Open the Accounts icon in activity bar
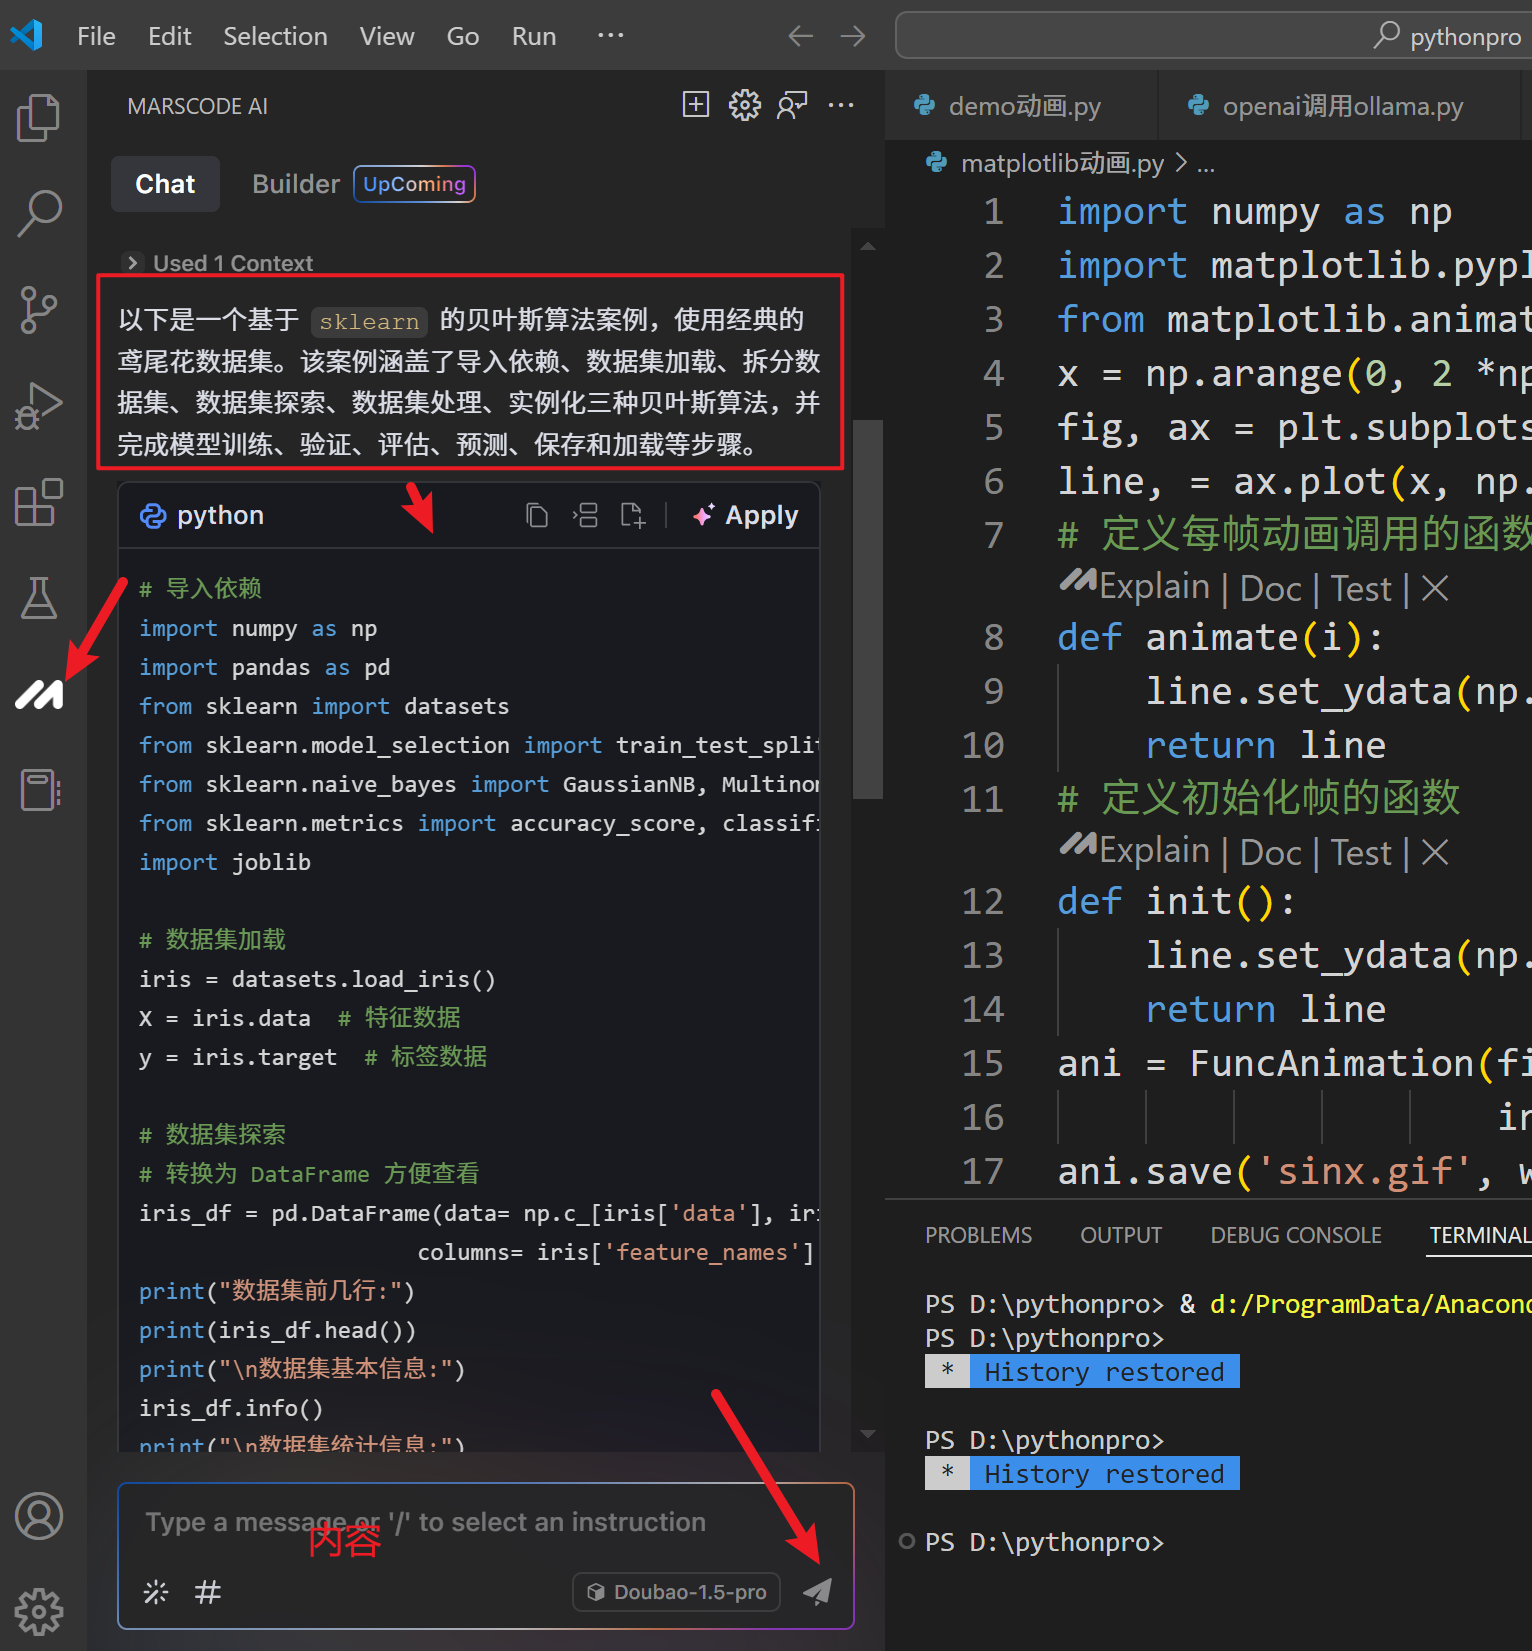Image resolution: width=1532 pixels, height=1651 pixels. tap(39, 1516)
